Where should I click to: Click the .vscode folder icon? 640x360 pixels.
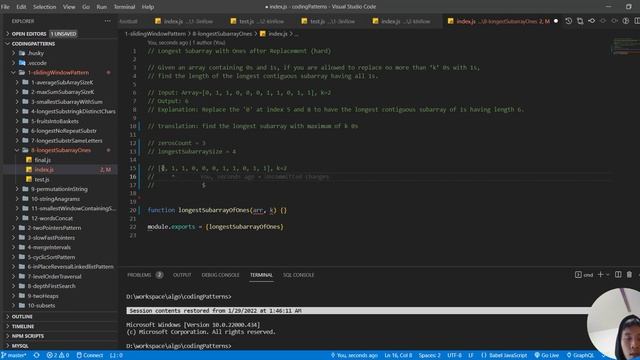click(22, 63)
